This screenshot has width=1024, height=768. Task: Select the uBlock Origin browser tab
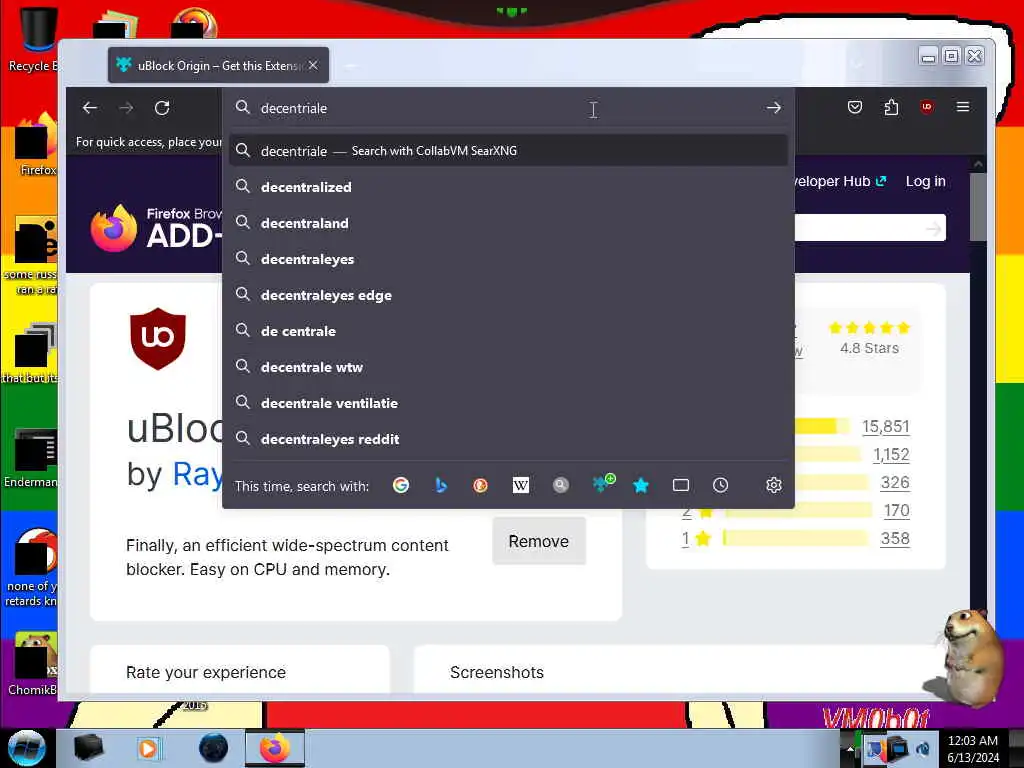point(218,65)
